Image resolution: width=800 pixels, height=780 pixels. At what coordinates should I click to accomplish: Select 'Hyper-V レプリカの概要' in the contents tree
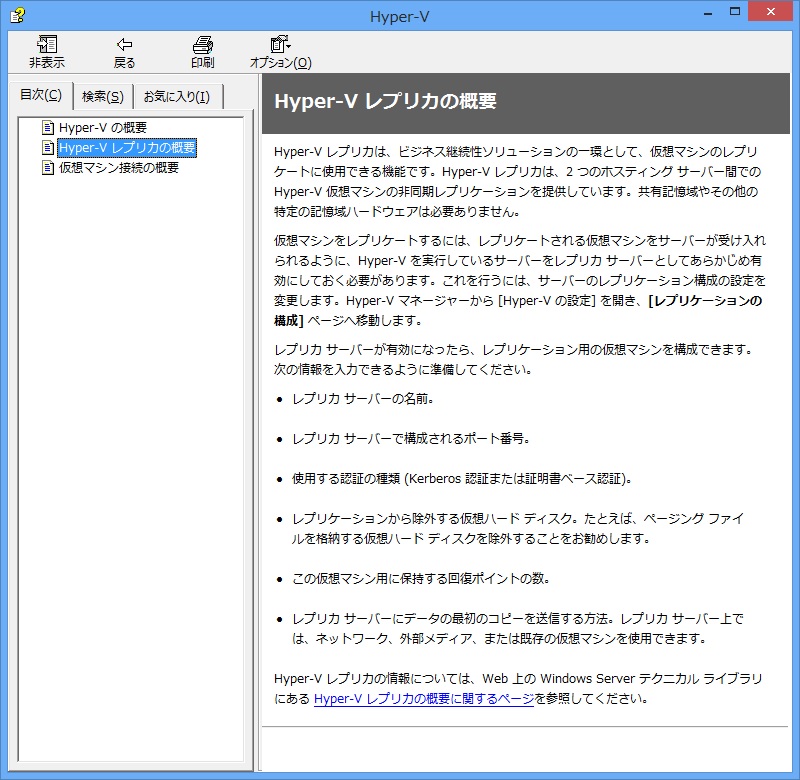click(x=127, y=148)
